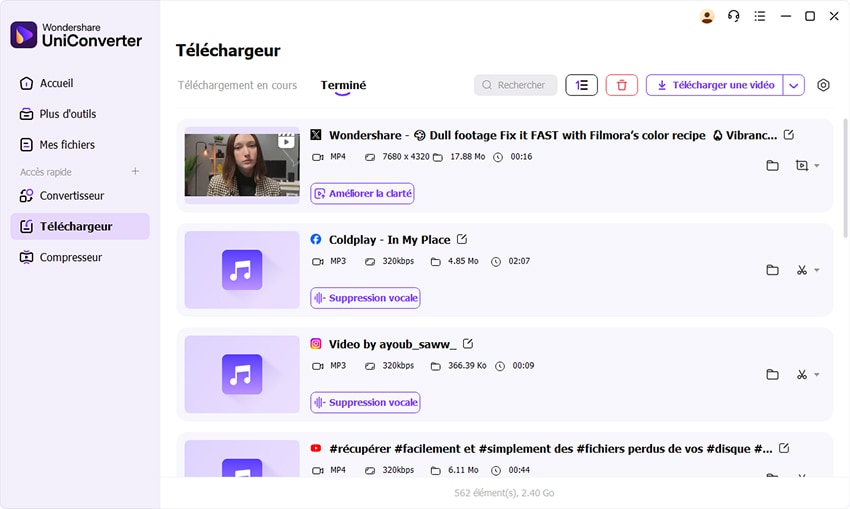Click the title 'Coldplay - In My Place'

(x=389, y=240)
